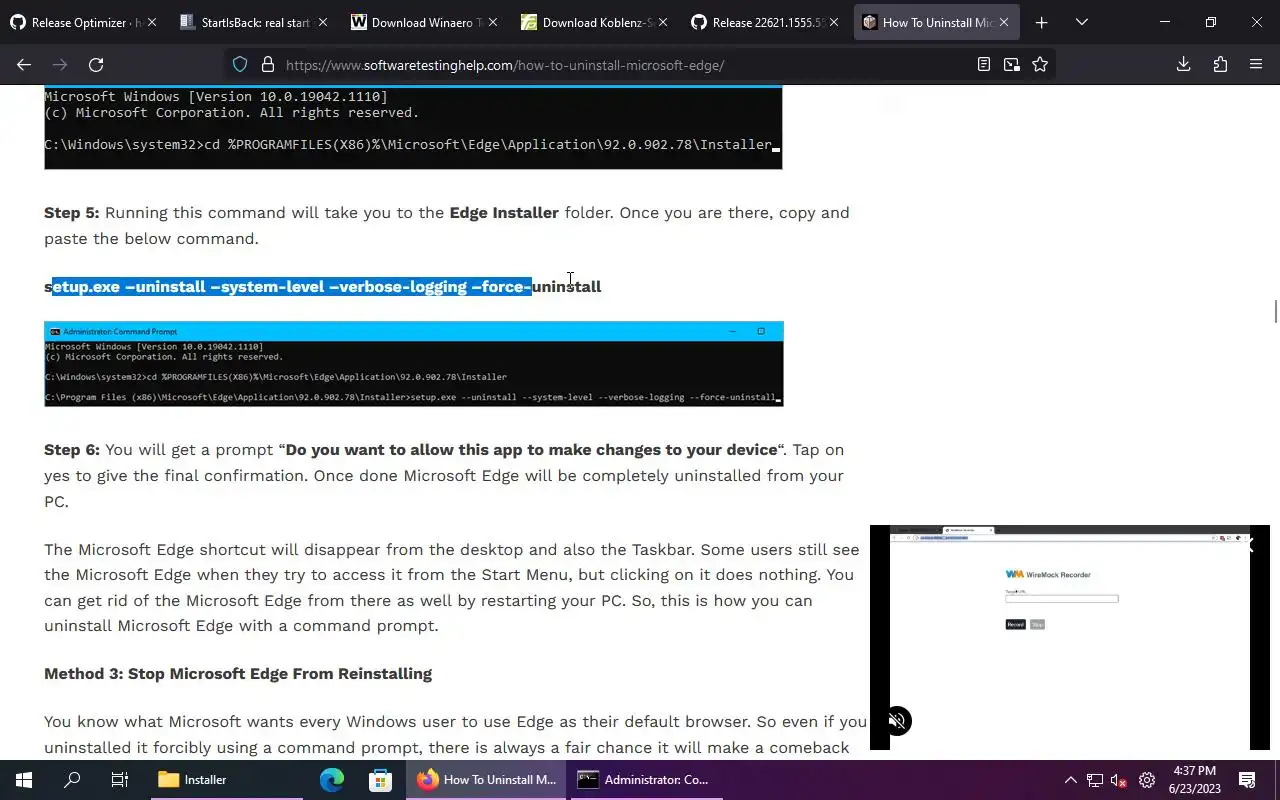
Task: Switch to Release 22621.1555 GitHub tab
Action: (765, 22)
